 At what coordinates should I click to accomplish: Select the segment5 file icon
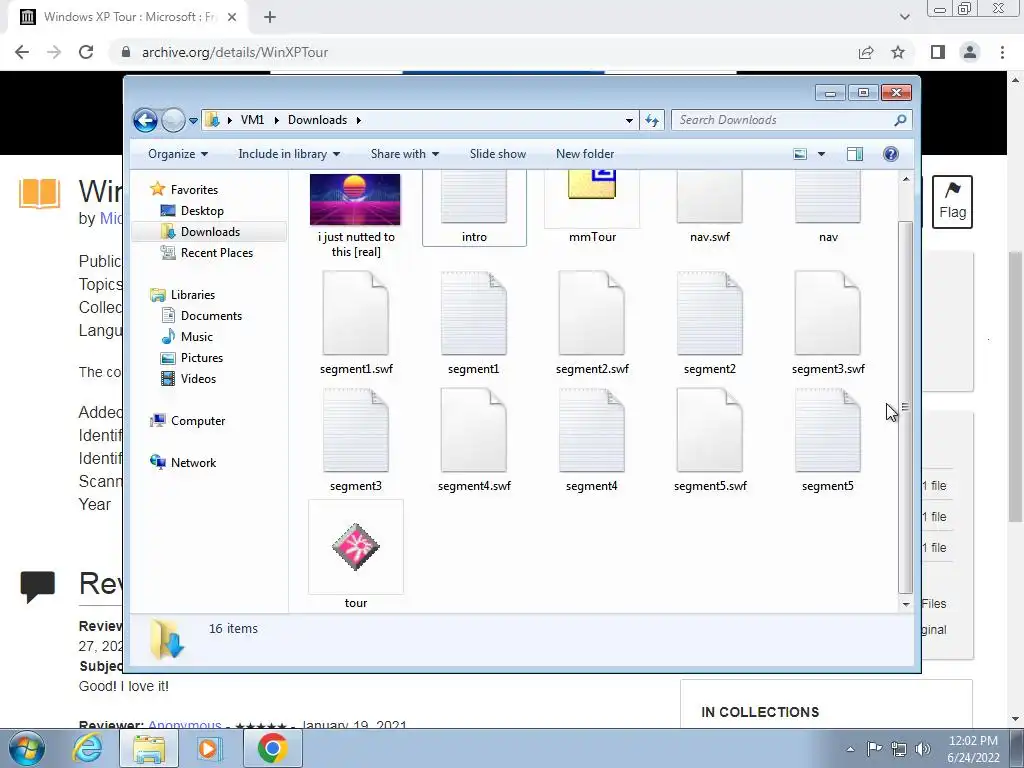pos(827,430)
